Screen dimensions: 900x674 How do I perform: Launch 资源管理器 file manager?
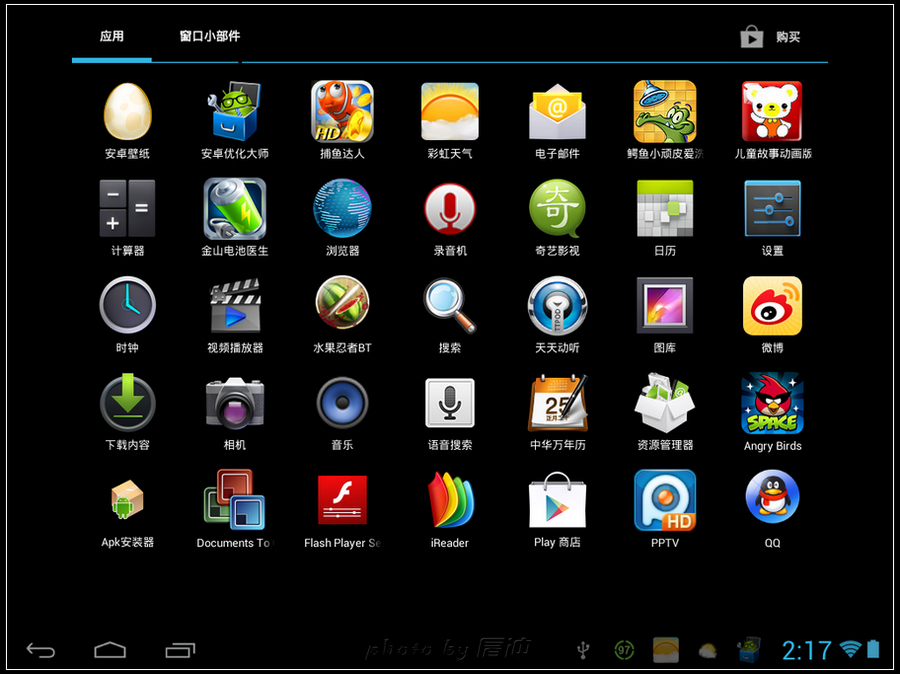point(665,402)
